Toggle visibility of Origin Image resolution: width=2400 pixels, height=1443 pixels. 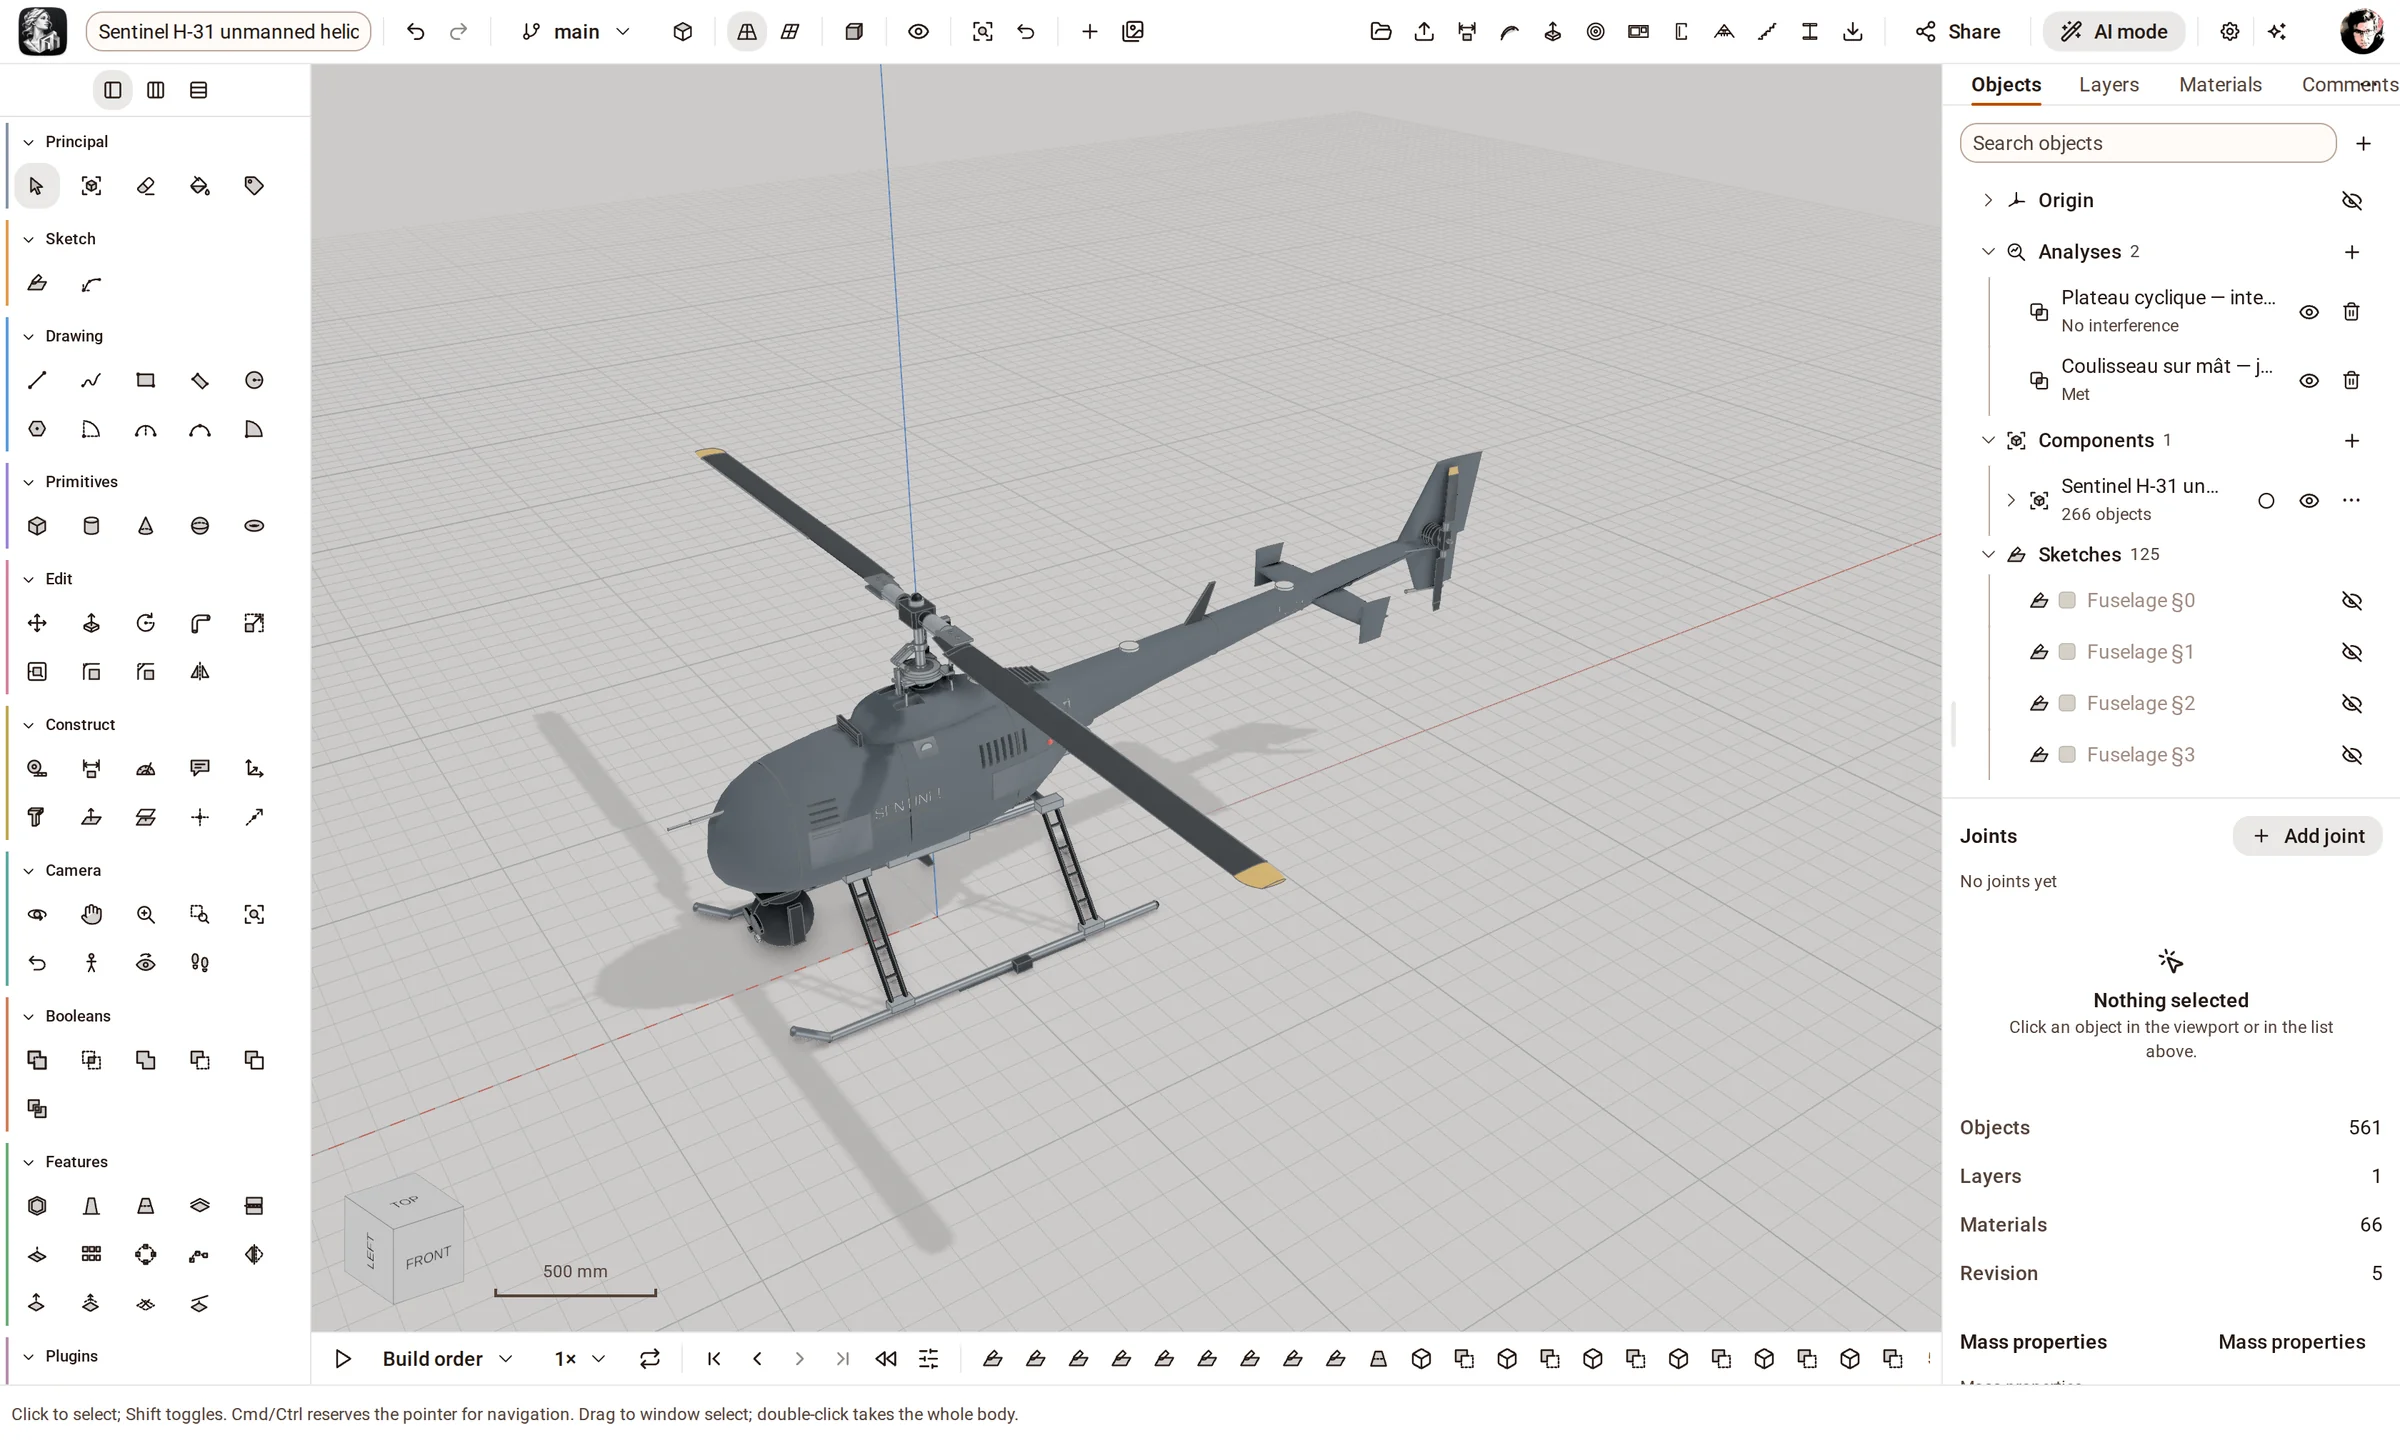pyautogui.click(x=2352, y=200)
